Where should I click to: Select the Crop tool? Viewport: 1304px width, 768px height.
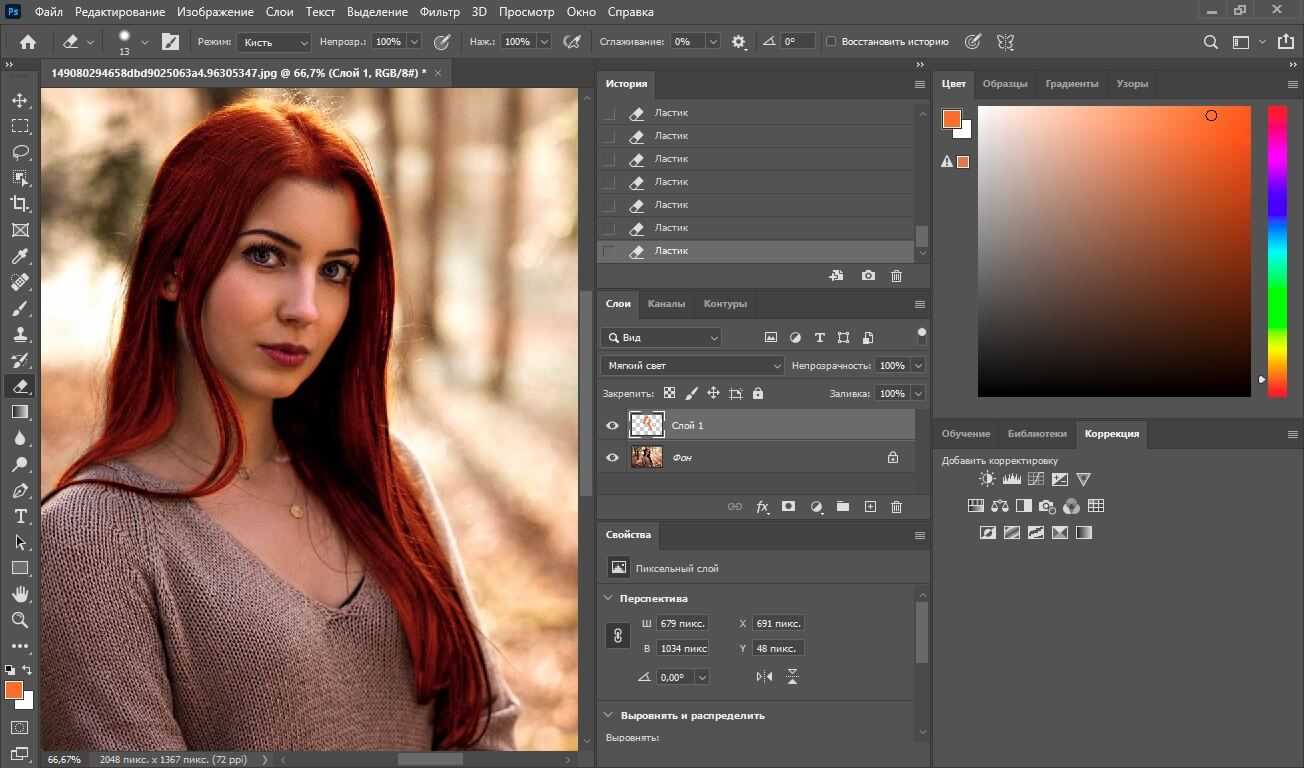[x=20, y=204]
